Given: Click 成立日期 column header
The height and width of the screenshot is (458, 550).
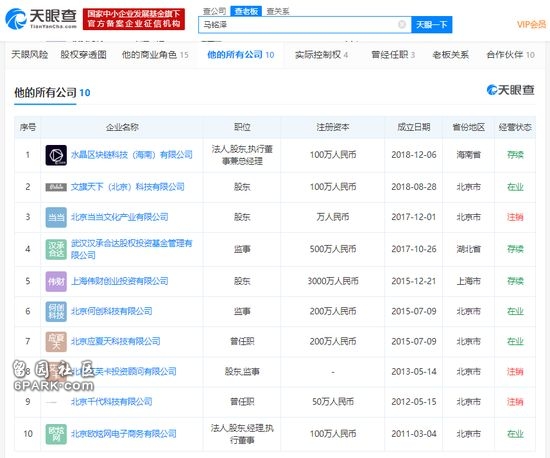Looking at the screenshot, I should click(414, 127).
